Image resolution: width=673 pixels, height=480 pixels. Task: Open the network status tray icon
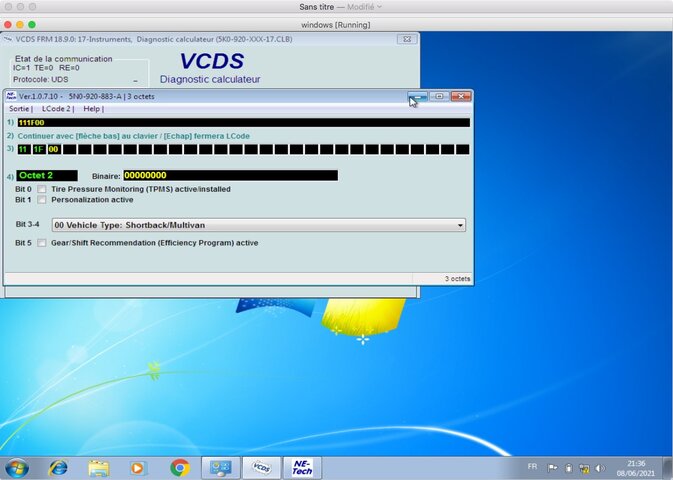click(x=584, y=468)
